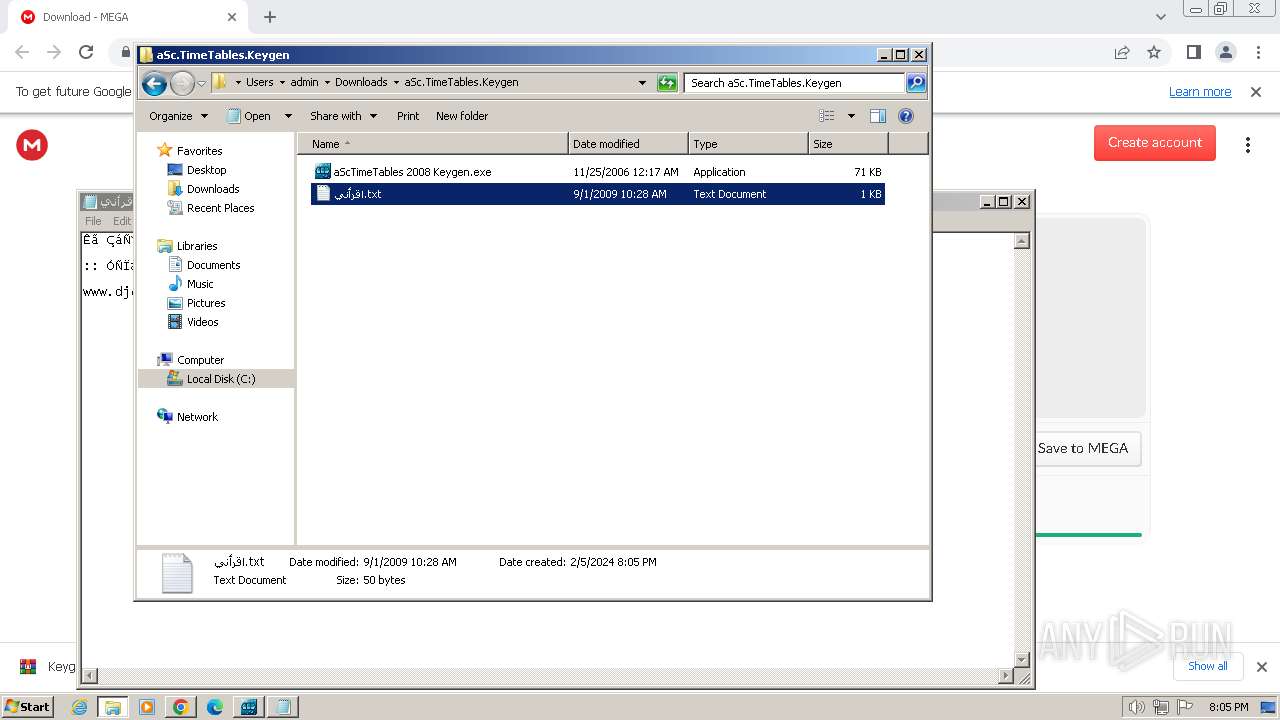Open Libraries in navigation pane
The height and width of the screenshot is (720, 1280).
(197, 246)
